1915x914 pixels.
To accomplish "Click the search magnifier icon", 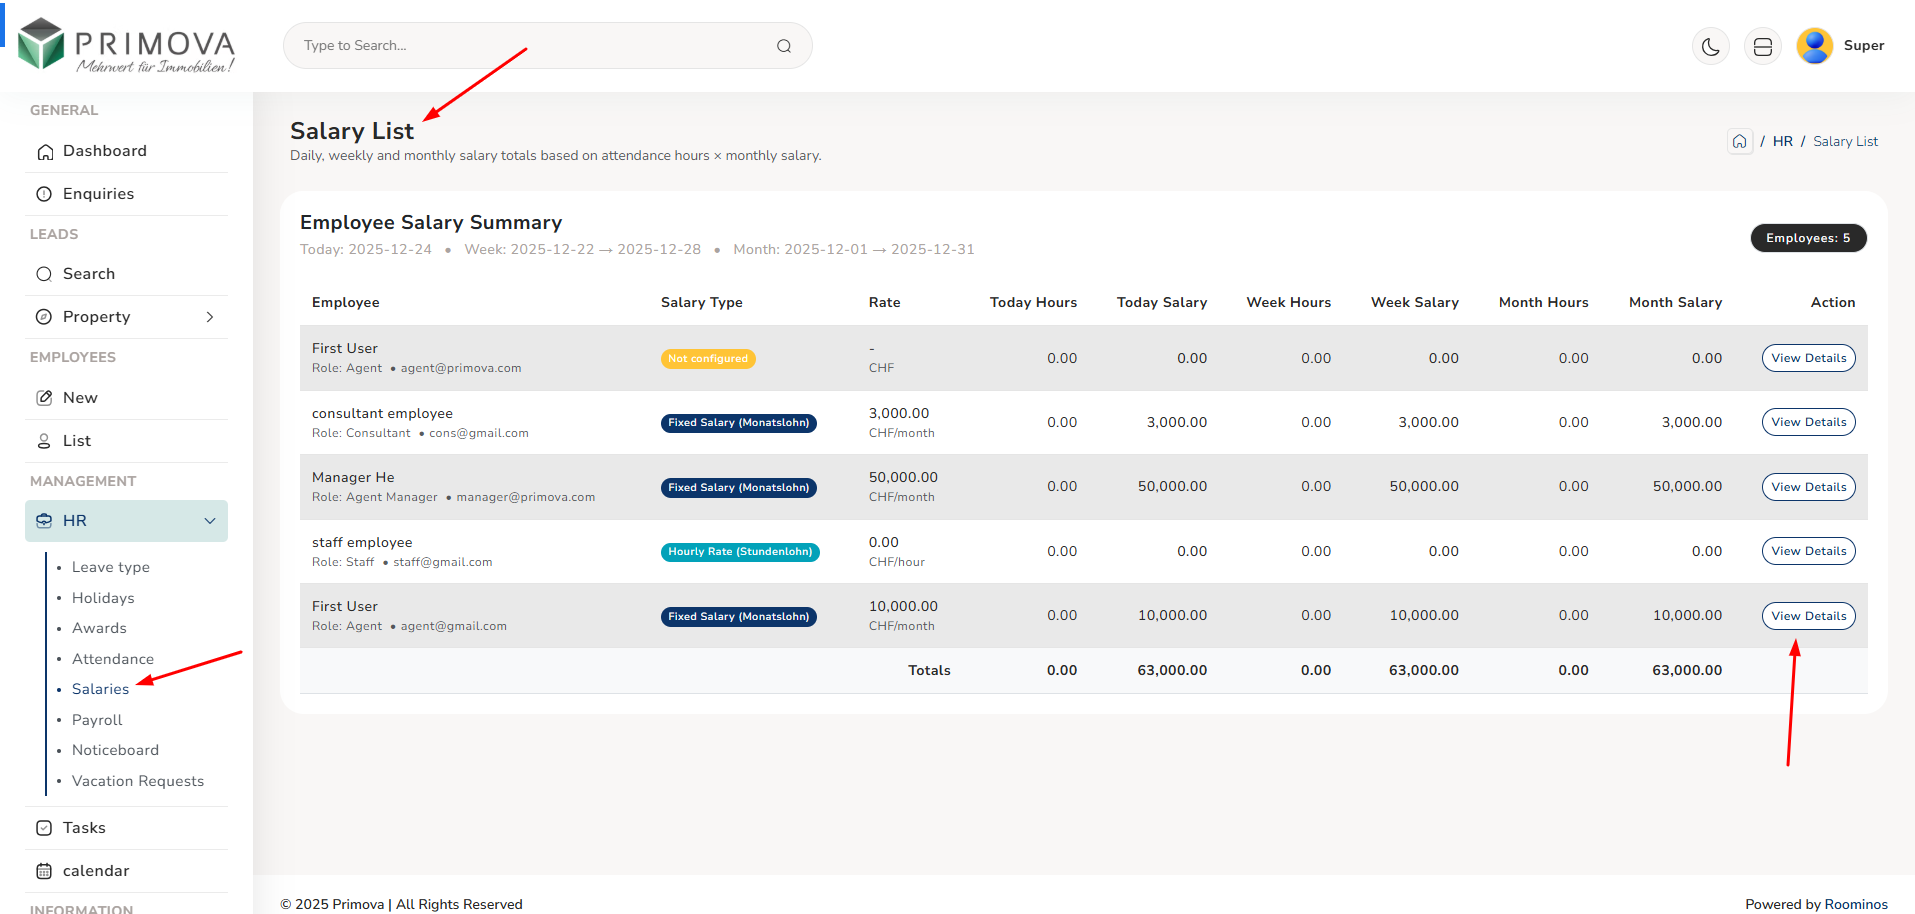I will click(784, 46).
